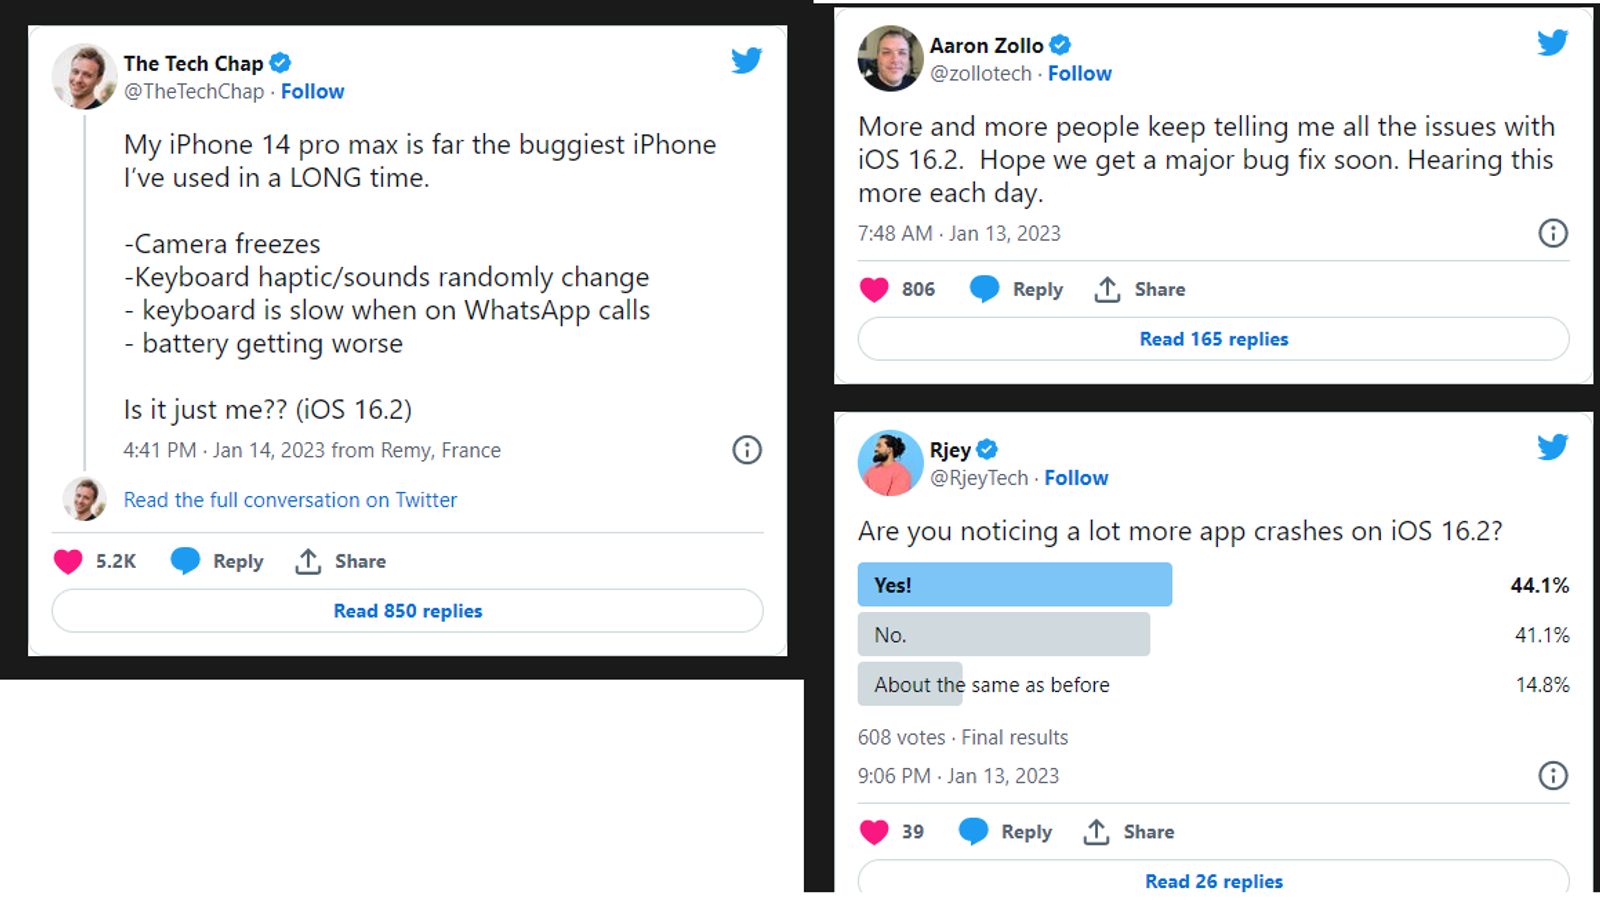Read the full conversation on Twitter

[x=290, y=500]
